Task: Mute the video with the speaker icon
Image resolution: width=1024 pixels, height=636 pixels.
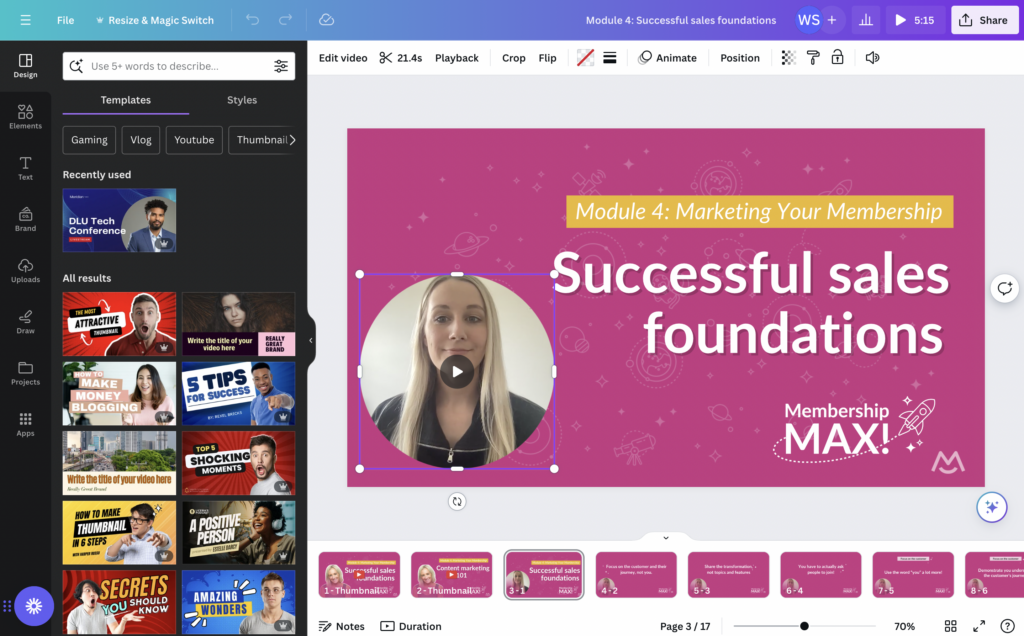Action: 871,57
